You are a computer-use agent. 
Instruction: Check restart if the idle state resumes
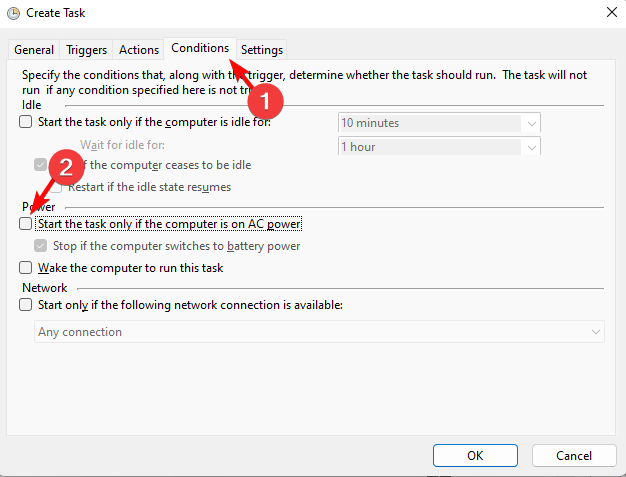point(57,187)
